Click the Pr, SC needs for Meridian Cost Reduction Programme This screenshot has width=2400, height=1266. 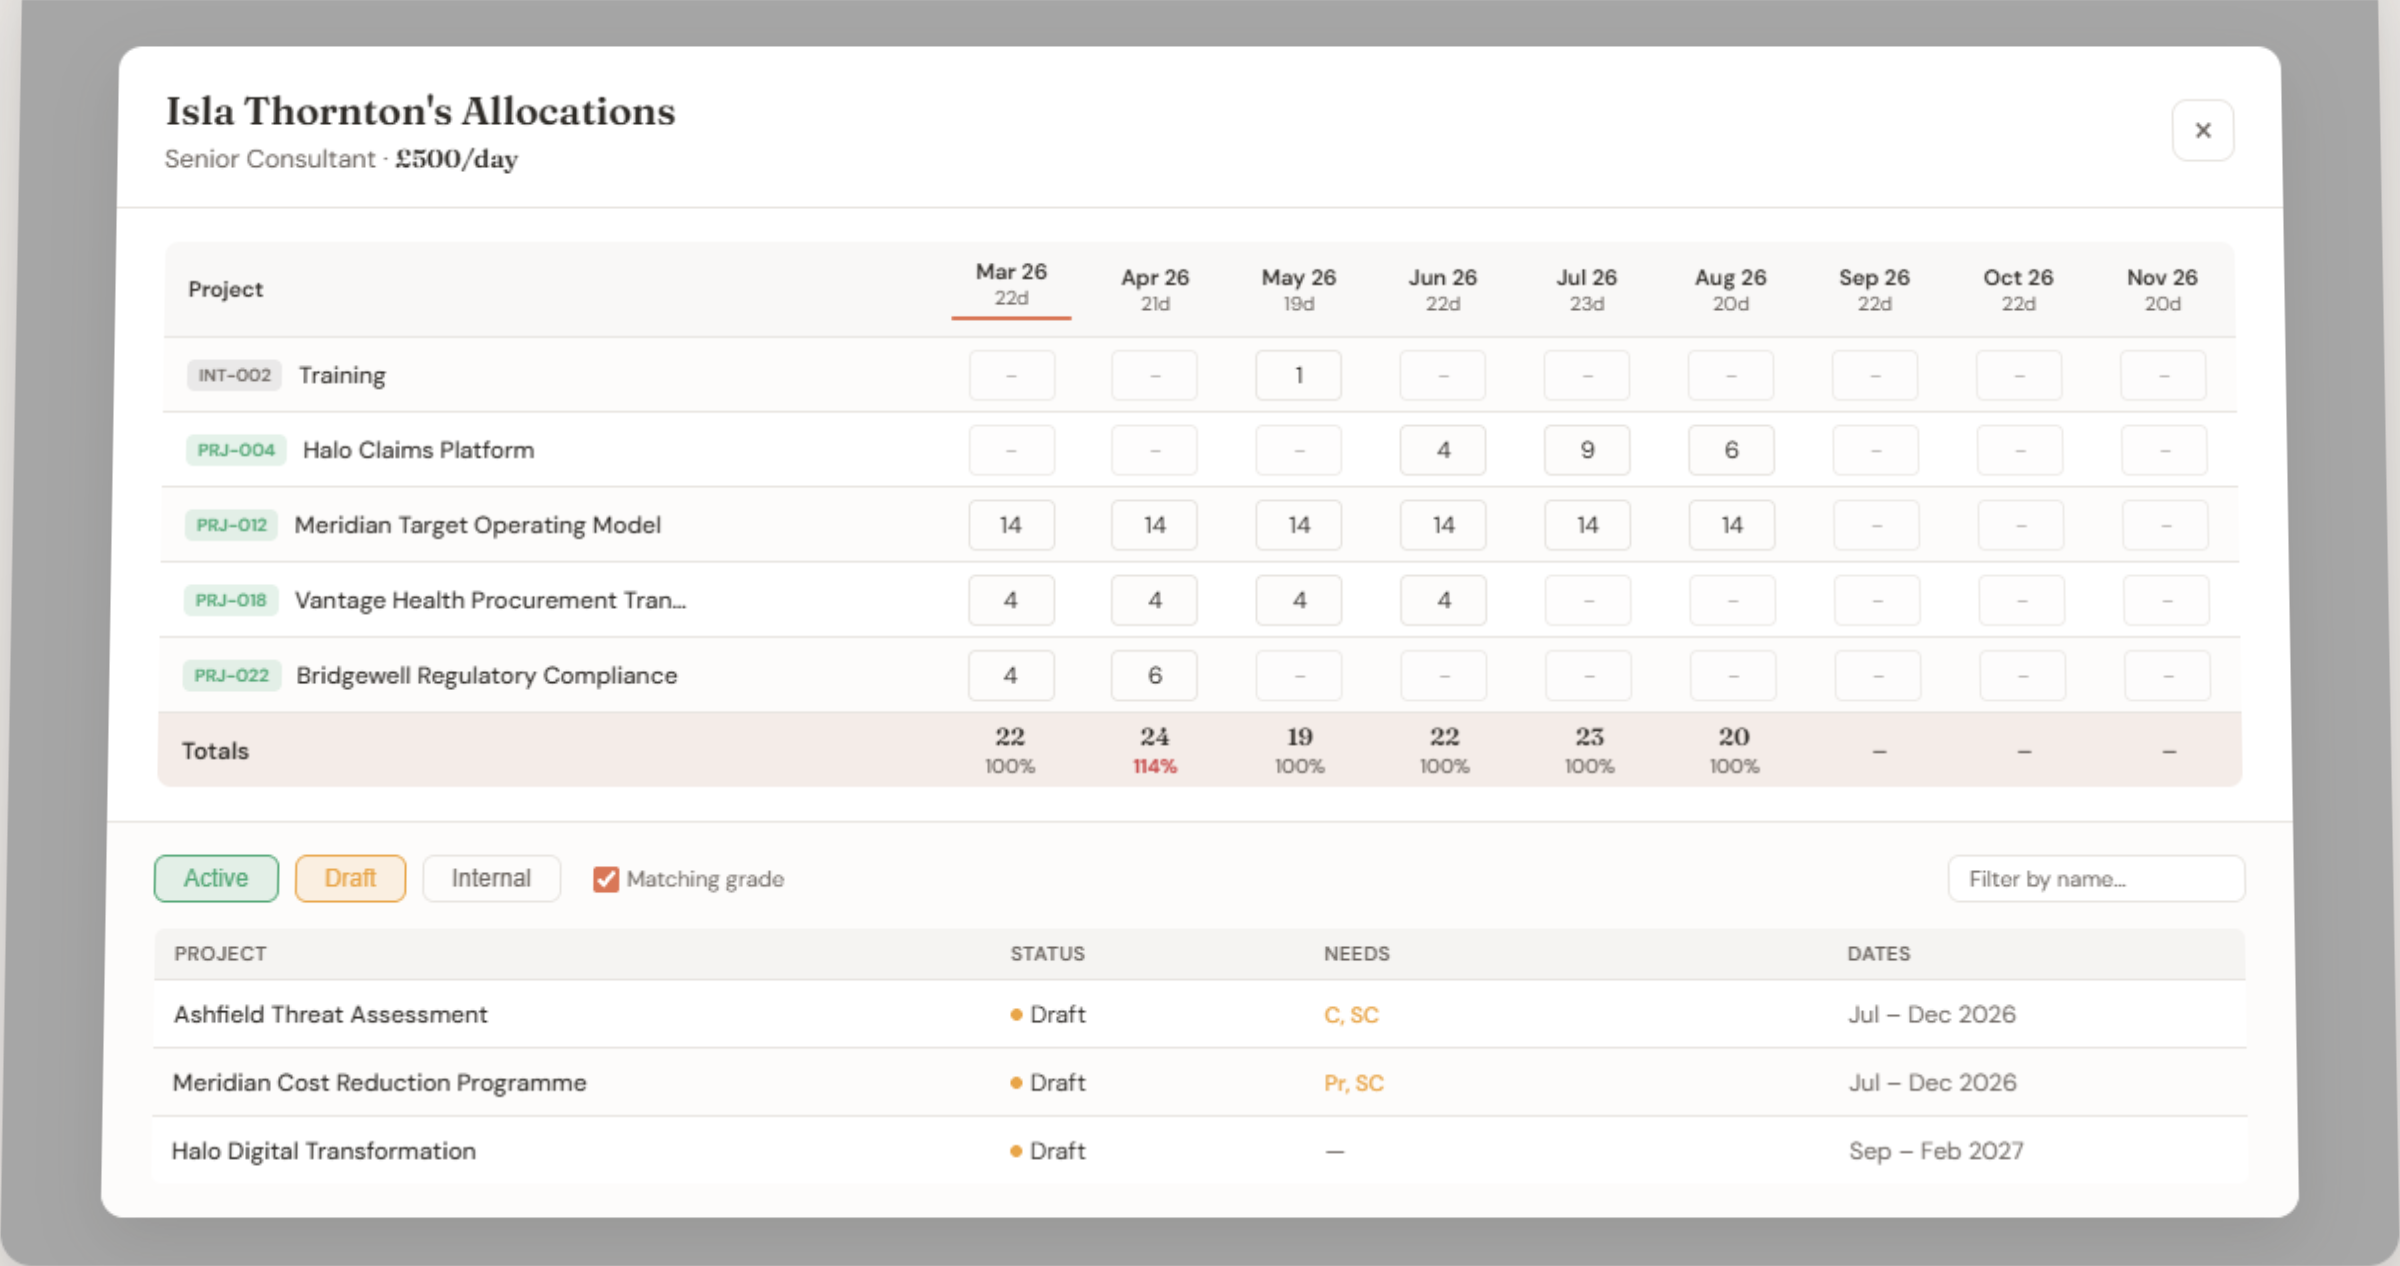click(1354, 1082)
